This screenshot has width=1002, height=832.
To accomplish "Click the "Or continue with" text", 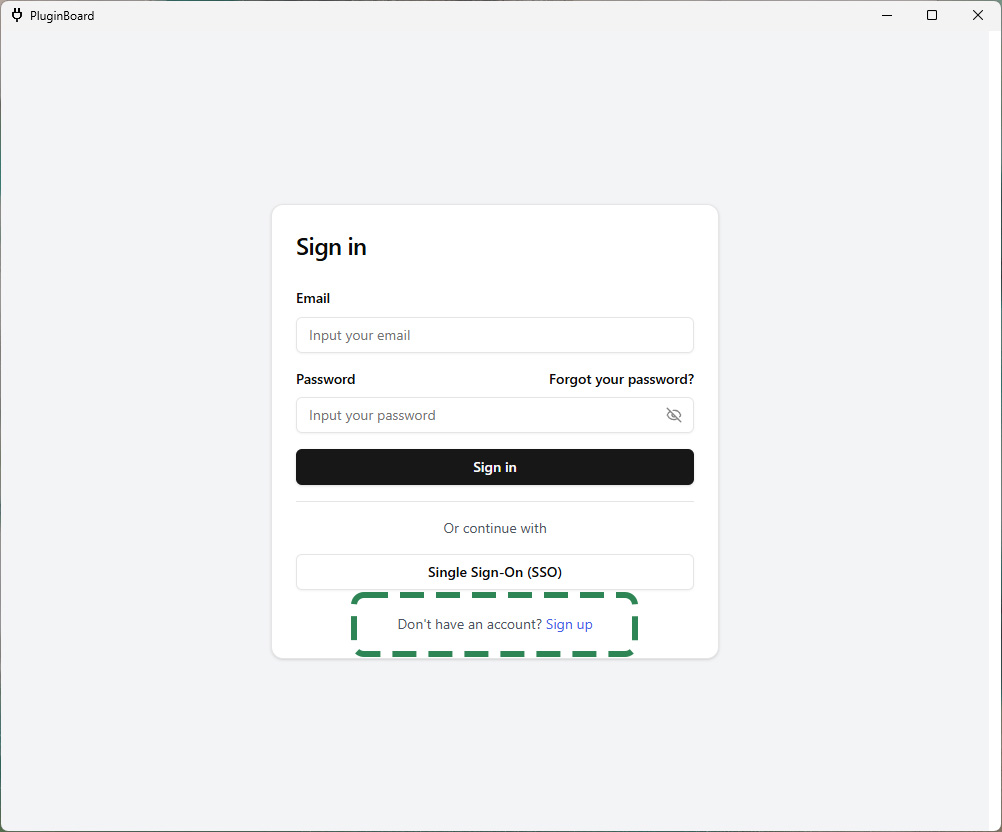I will 495,528.
